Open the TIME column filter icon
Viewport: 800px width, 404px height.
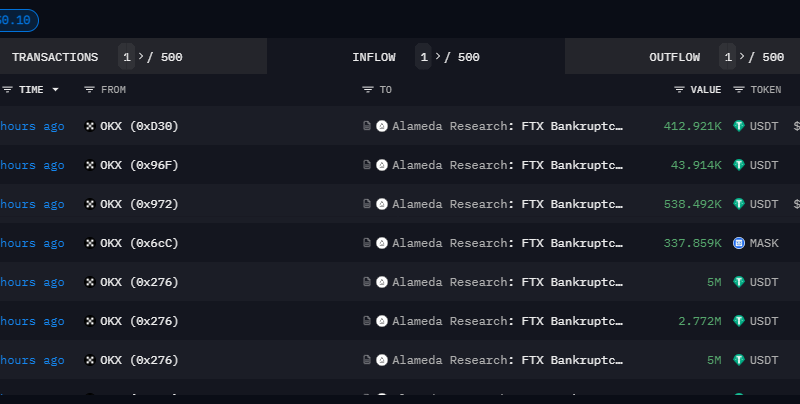coord(7,90)
